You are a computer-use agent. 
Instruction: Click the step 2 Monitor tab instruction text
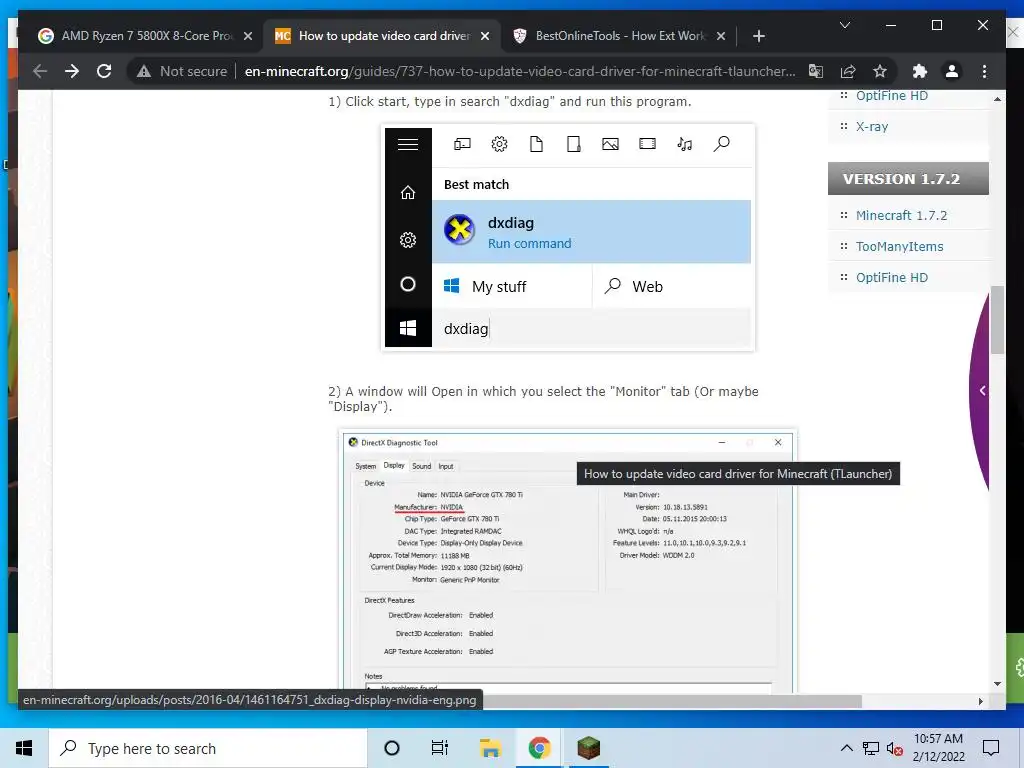[543, 399]
